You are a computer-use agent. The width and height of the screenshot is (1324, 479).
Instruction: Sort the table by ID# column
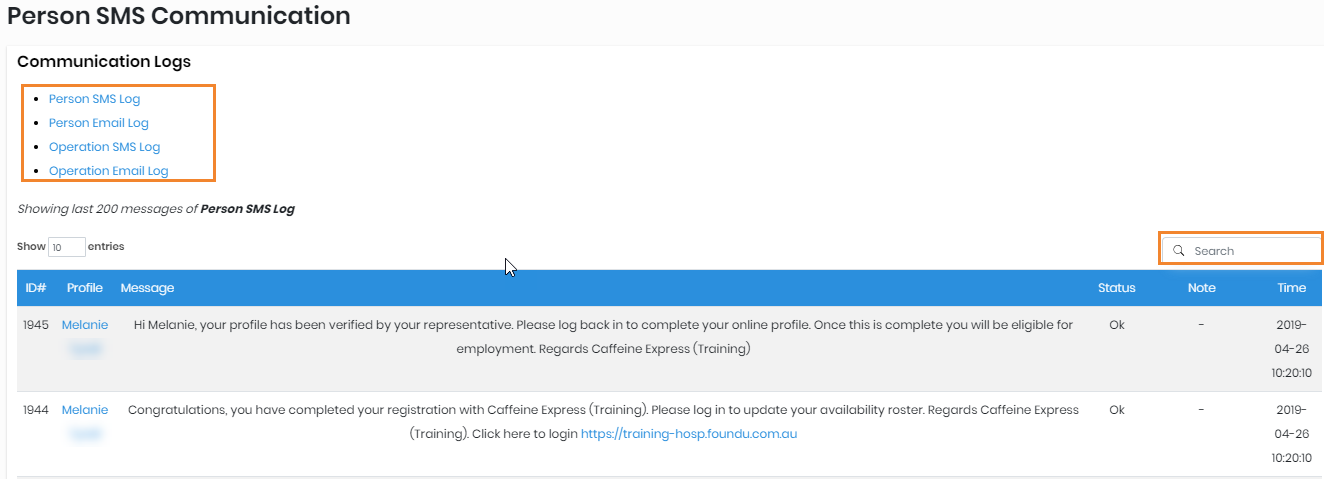[36, 288]
